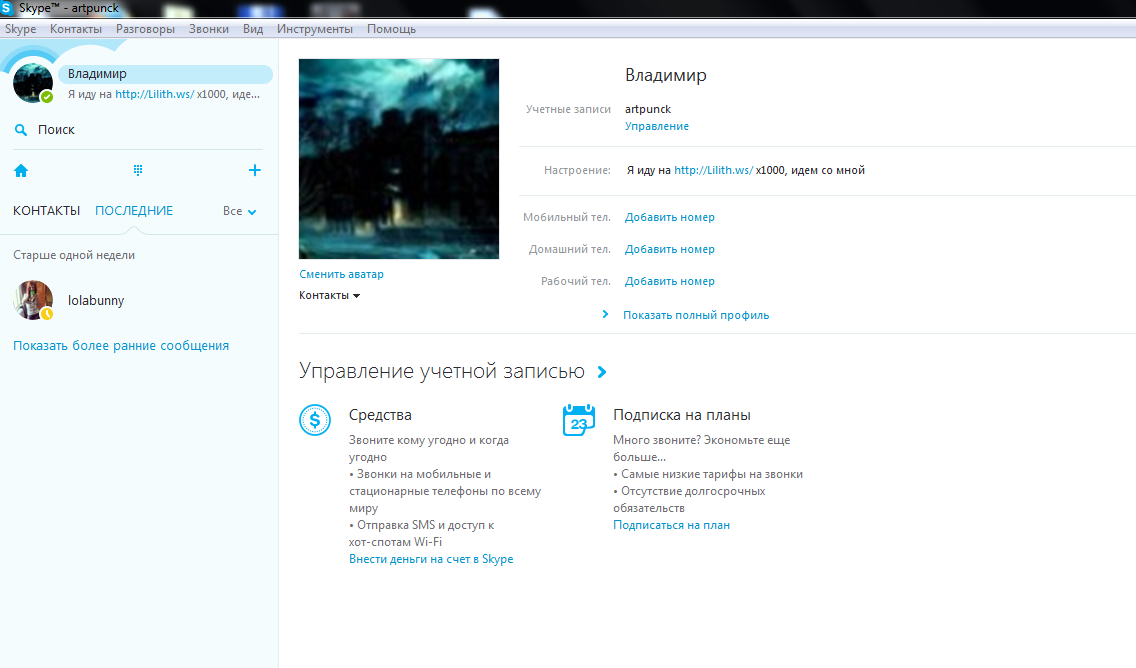The height and width of the screenshot is (668, 1136).
Task: Select the lolabunny conversation name
Action: click(96, 301)
